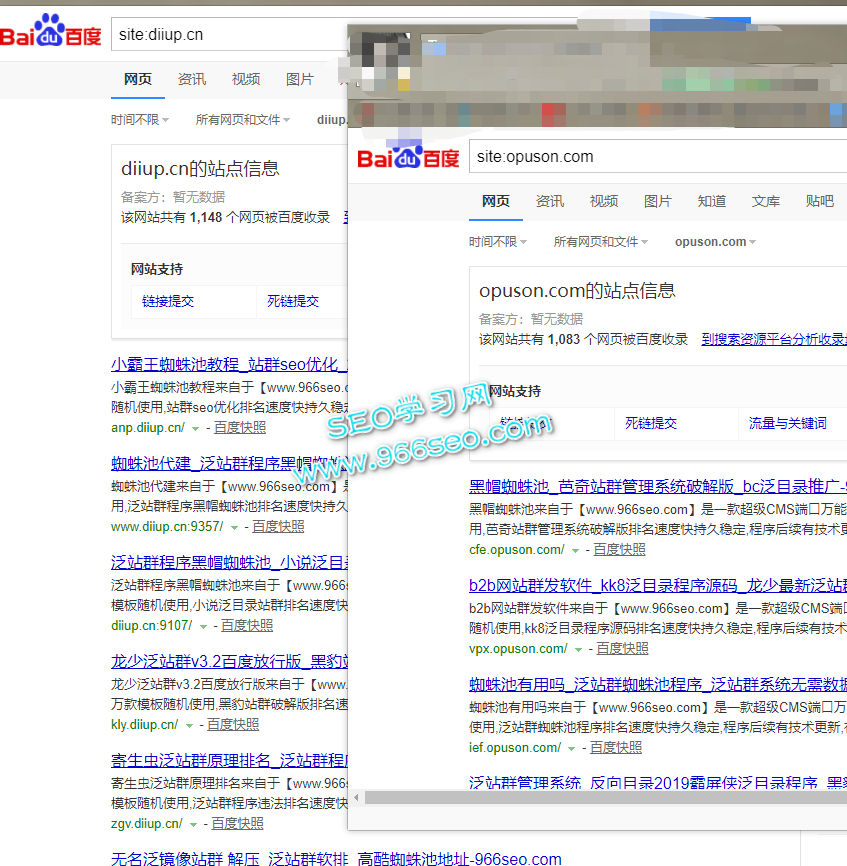Click the kly.diiup.cn/ green URL
Screen dimensions: 847x866
point(145,724)
